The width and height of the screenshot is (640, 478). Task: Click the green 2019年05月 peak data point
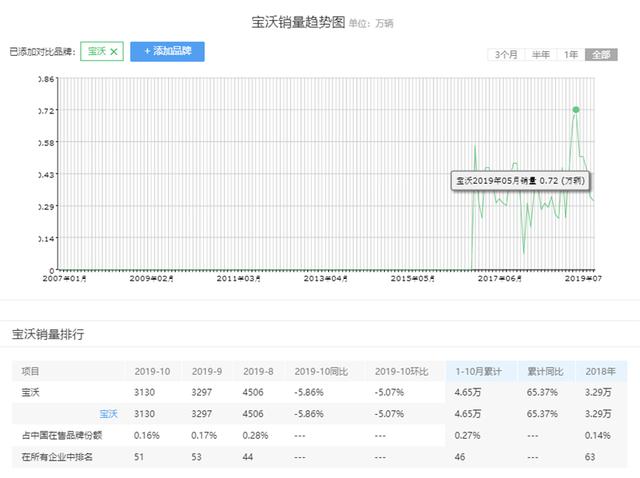[576, 109]
